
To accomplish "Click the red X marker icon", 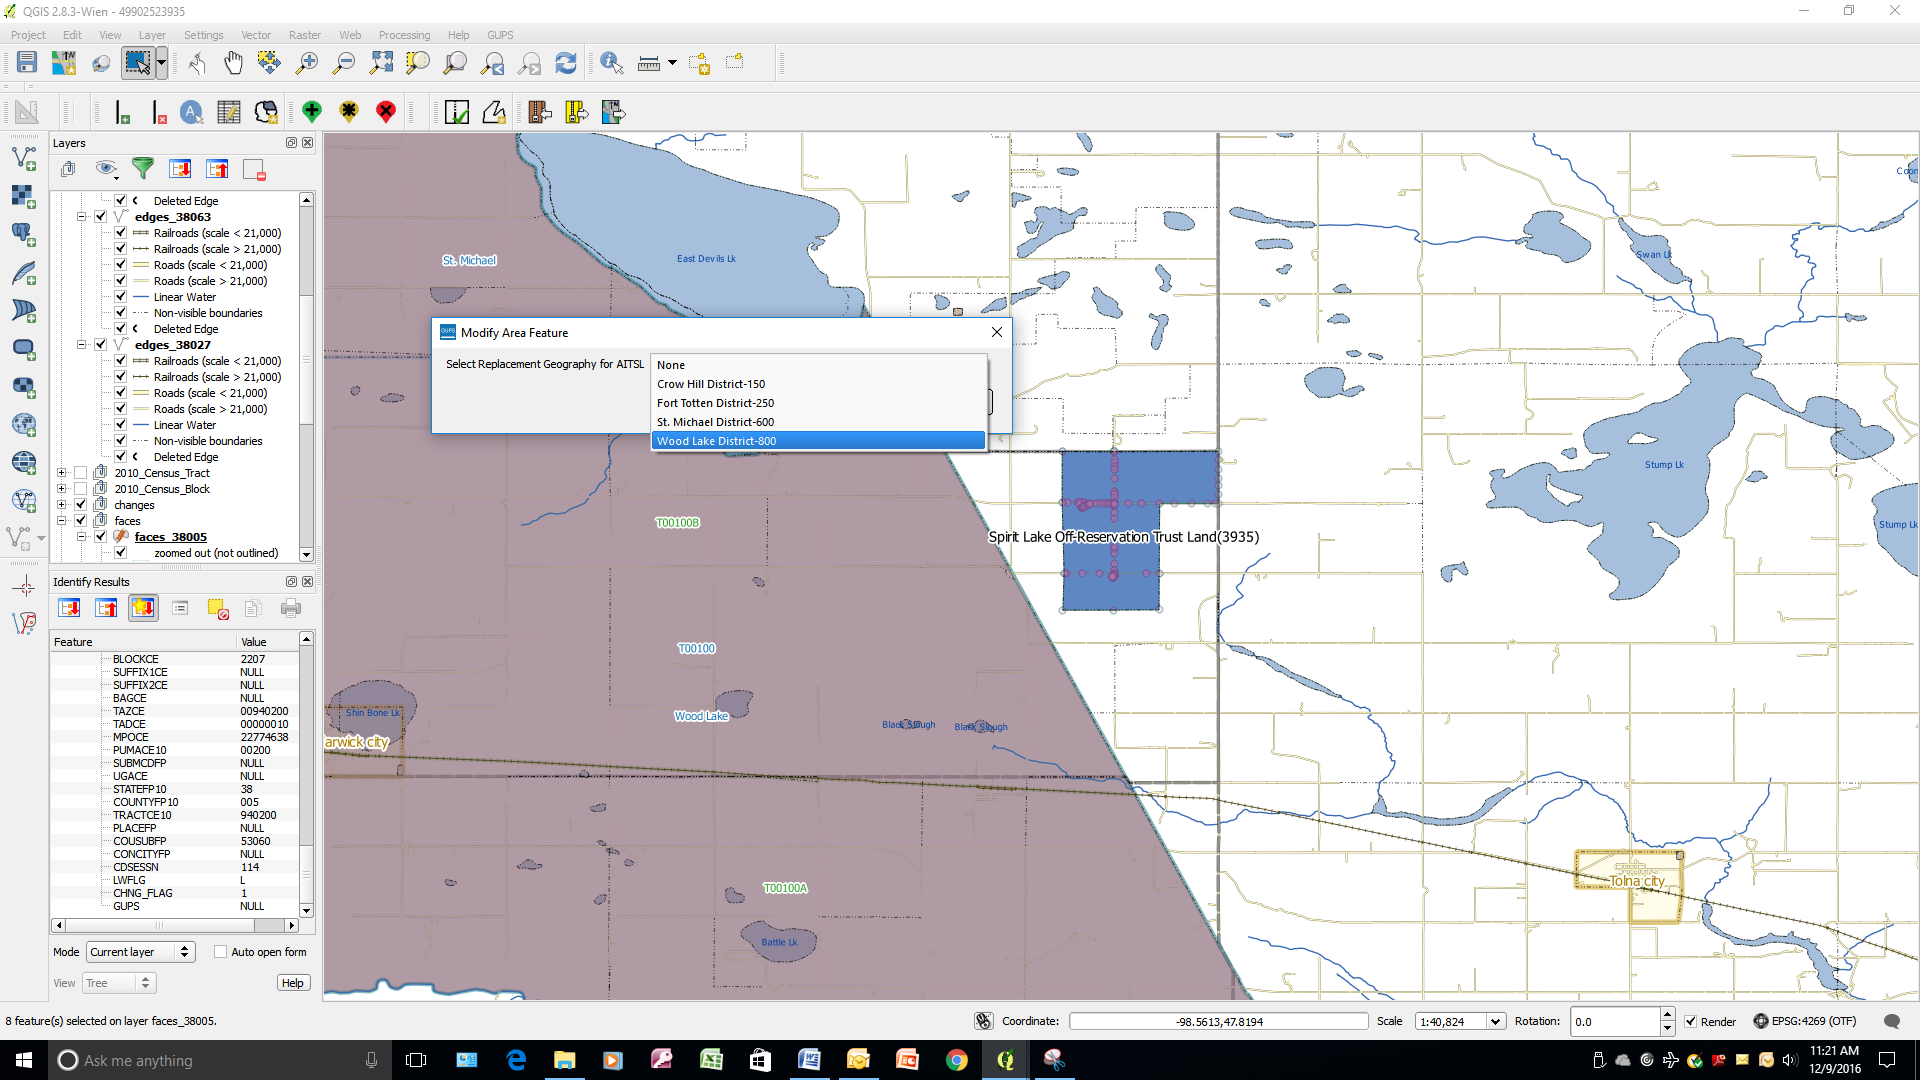I will [x=386, y=112].
